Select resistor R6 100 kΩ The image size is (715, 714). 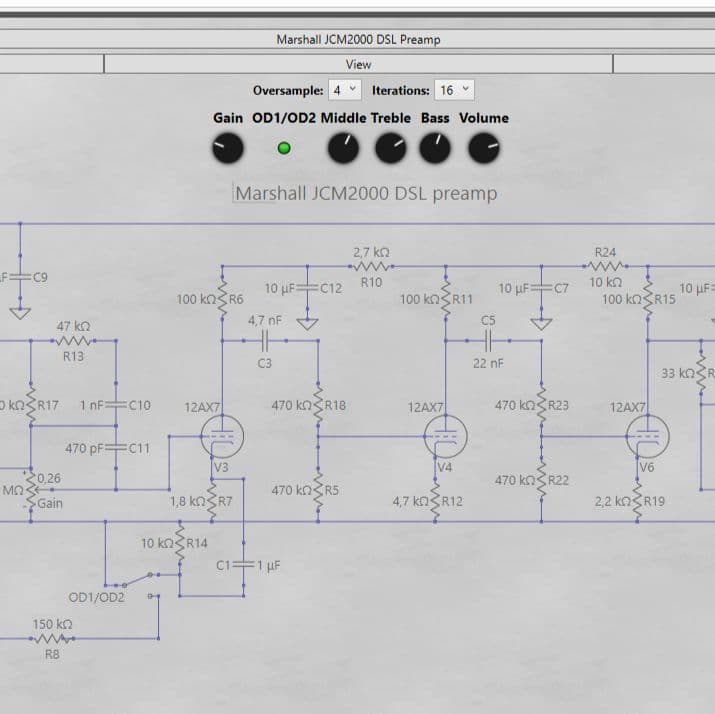tap(222, 298)
